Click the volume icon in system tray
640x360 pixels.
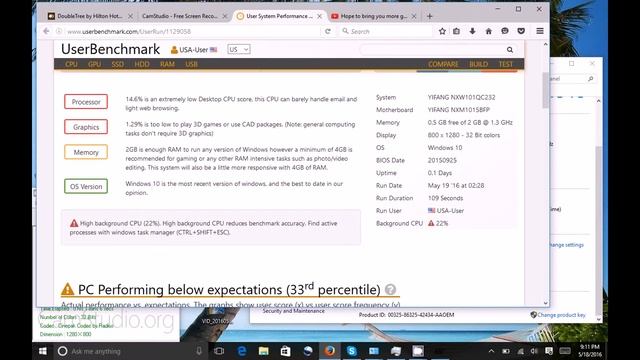coord(534,351)
